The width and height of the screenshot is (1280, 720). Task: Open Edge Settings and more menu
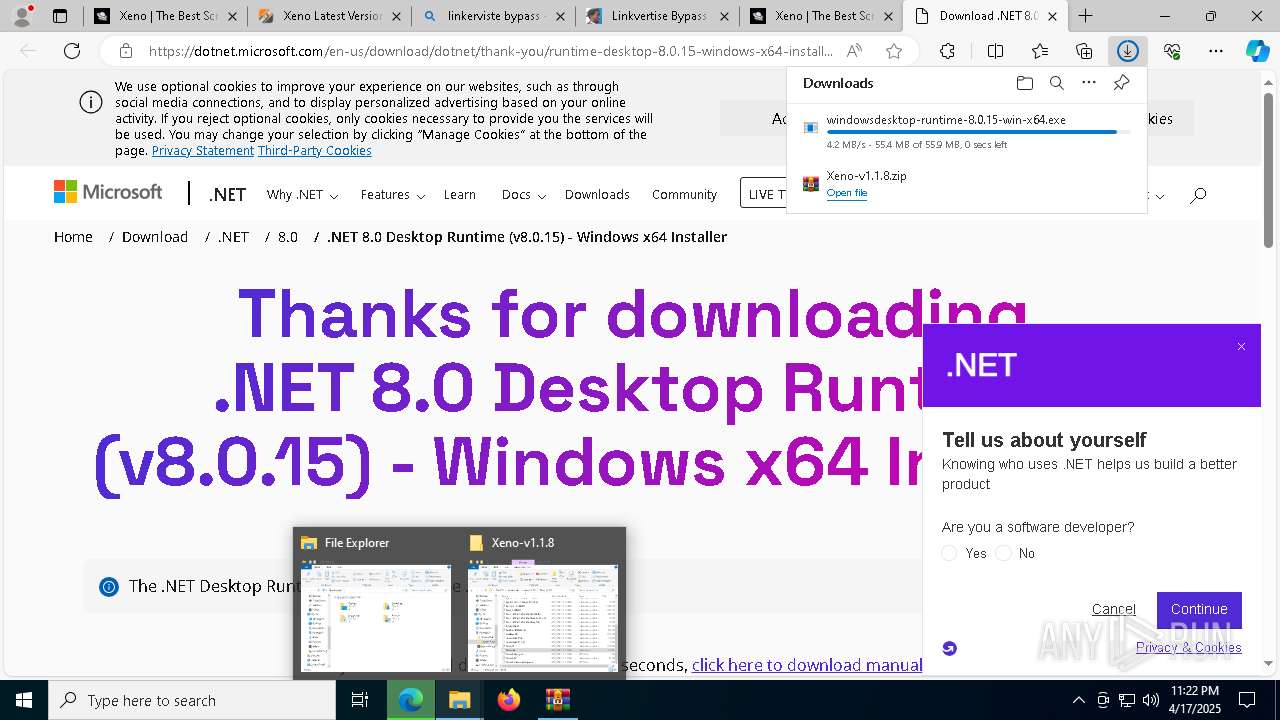click(x=1216, y=51)
